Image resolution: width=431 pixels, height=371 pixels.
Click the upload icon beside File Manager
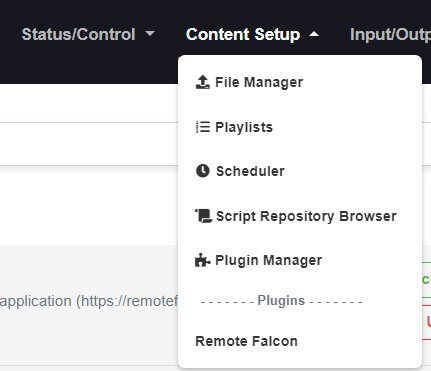click(202, 82)
